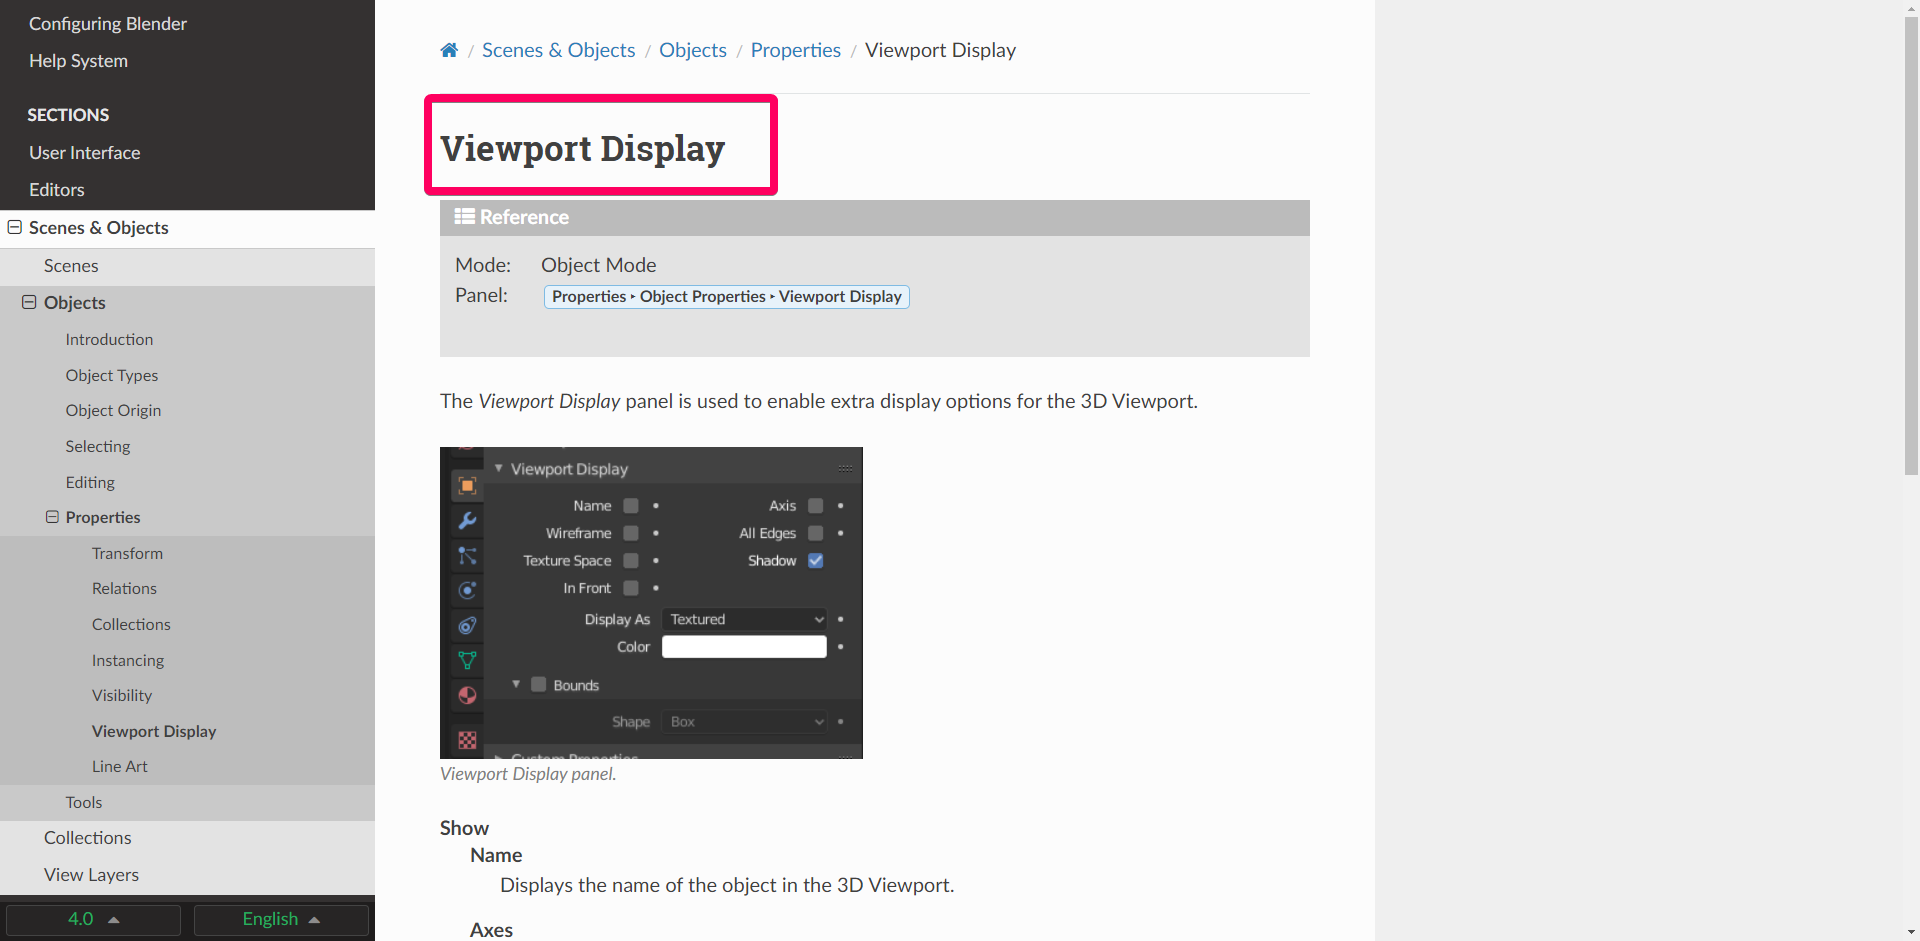Go to Objects breadcrumb link
1920x941 pixels.
click(x=693, y=50)
